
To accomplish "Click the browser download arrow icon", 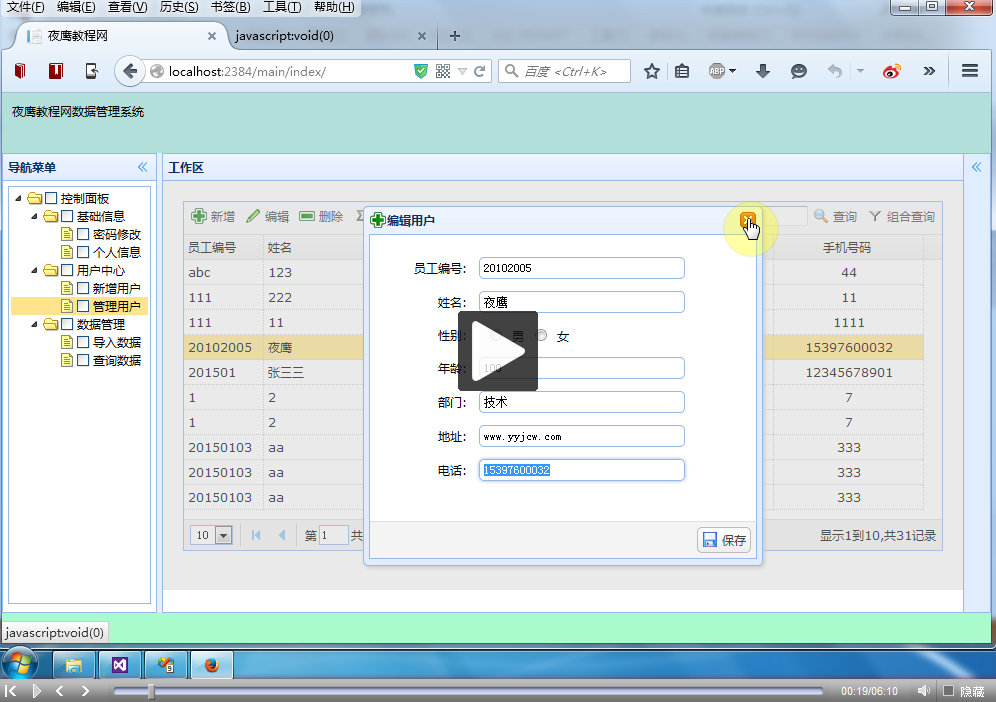I will tap(763, 71).
